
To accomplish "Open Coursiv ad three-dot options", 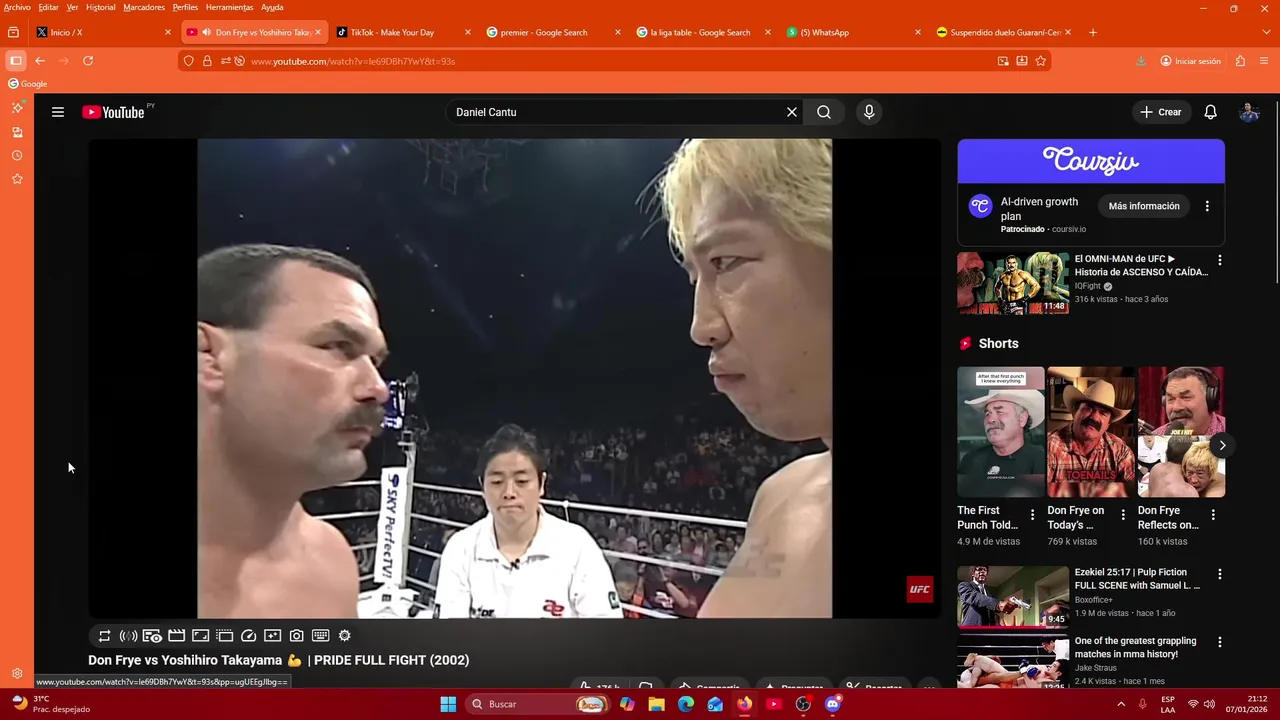I will click(x=1207, y=206).
